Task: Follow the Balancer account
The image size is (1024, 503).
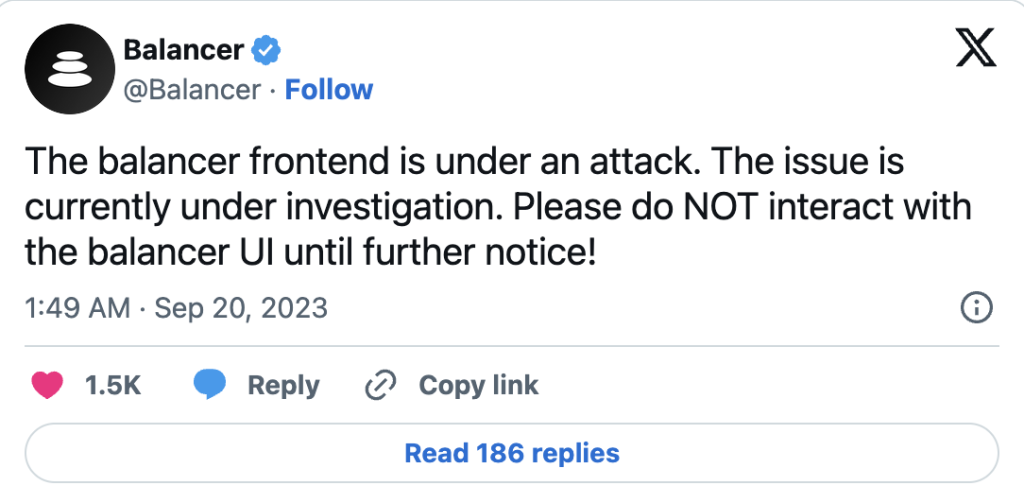Action: (x=329, y=89)
